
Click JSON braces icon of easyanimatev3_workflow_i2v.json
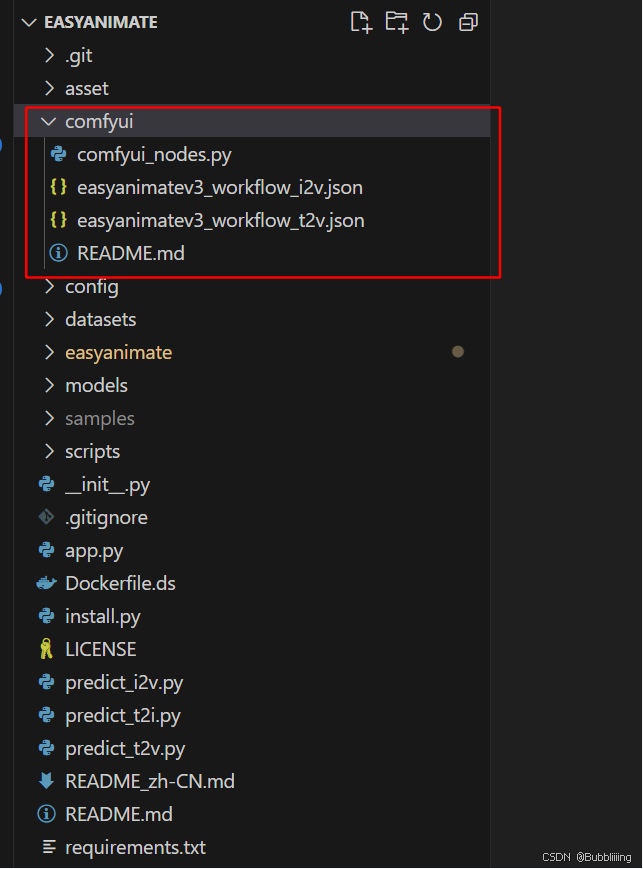[59, 187]
